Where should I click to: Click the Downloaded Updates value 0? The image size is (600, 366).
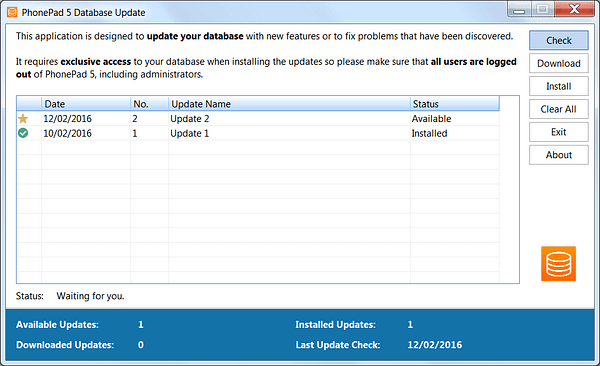pyautogui.click(x=141, y=345)
